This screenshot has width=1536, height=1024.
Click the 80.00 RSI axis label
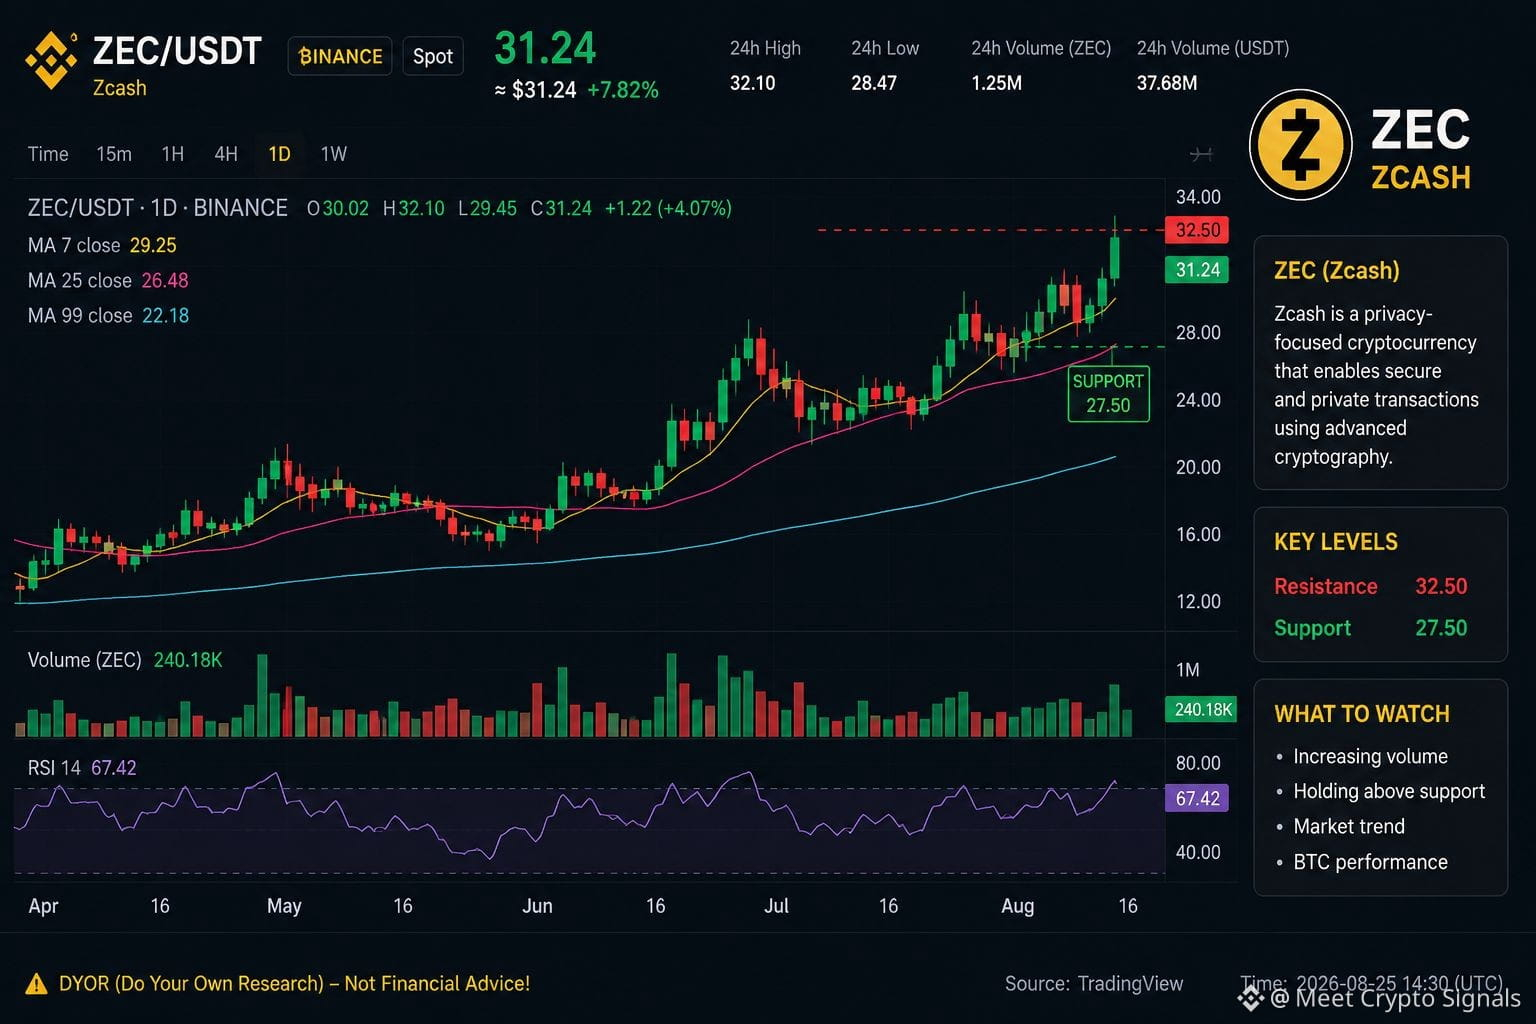coord(1198,763)
